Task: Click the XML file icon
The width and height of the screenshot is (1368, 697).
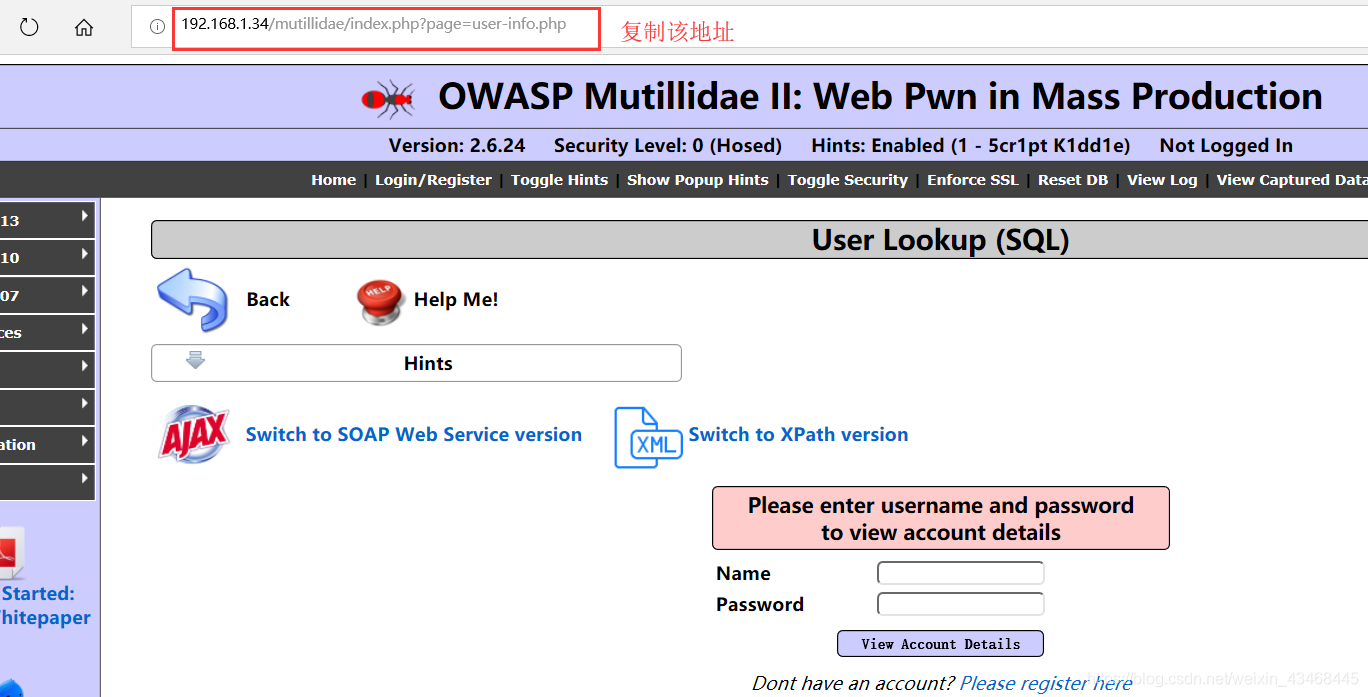Action: coord(648,437)
